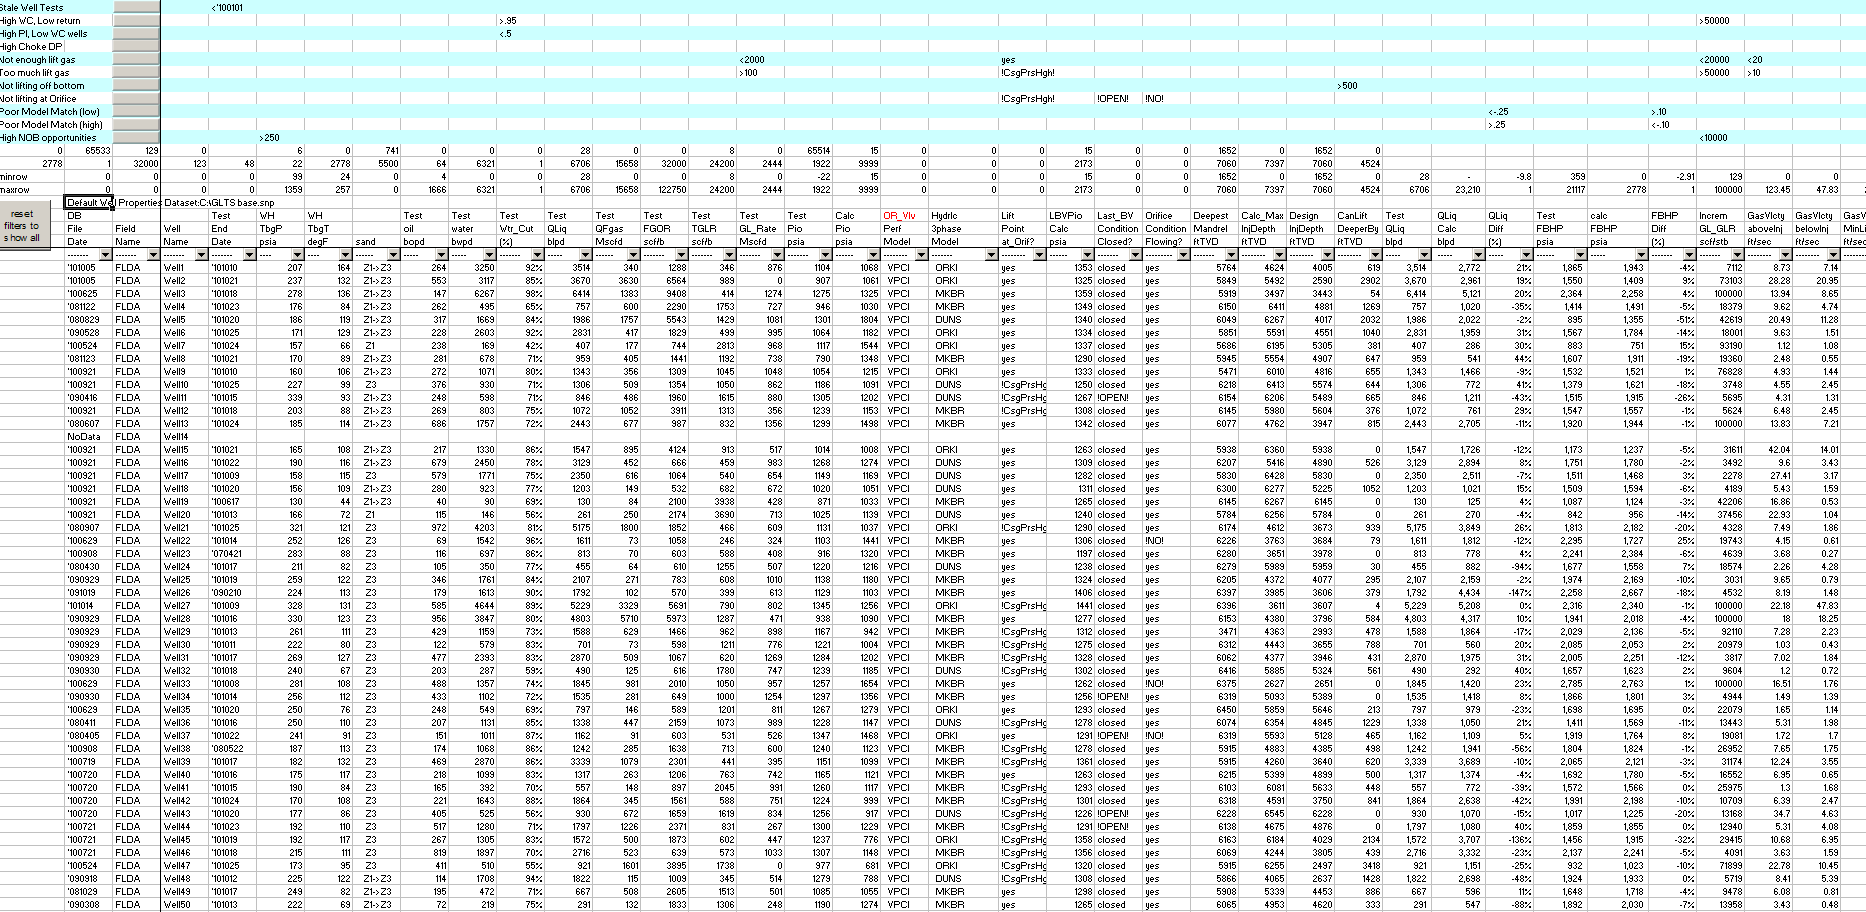The width and height of the screenshot is (1866, 912).
Task: Open the Test QLiq blpd filter dropdown
Action: [x=586, y=255]
